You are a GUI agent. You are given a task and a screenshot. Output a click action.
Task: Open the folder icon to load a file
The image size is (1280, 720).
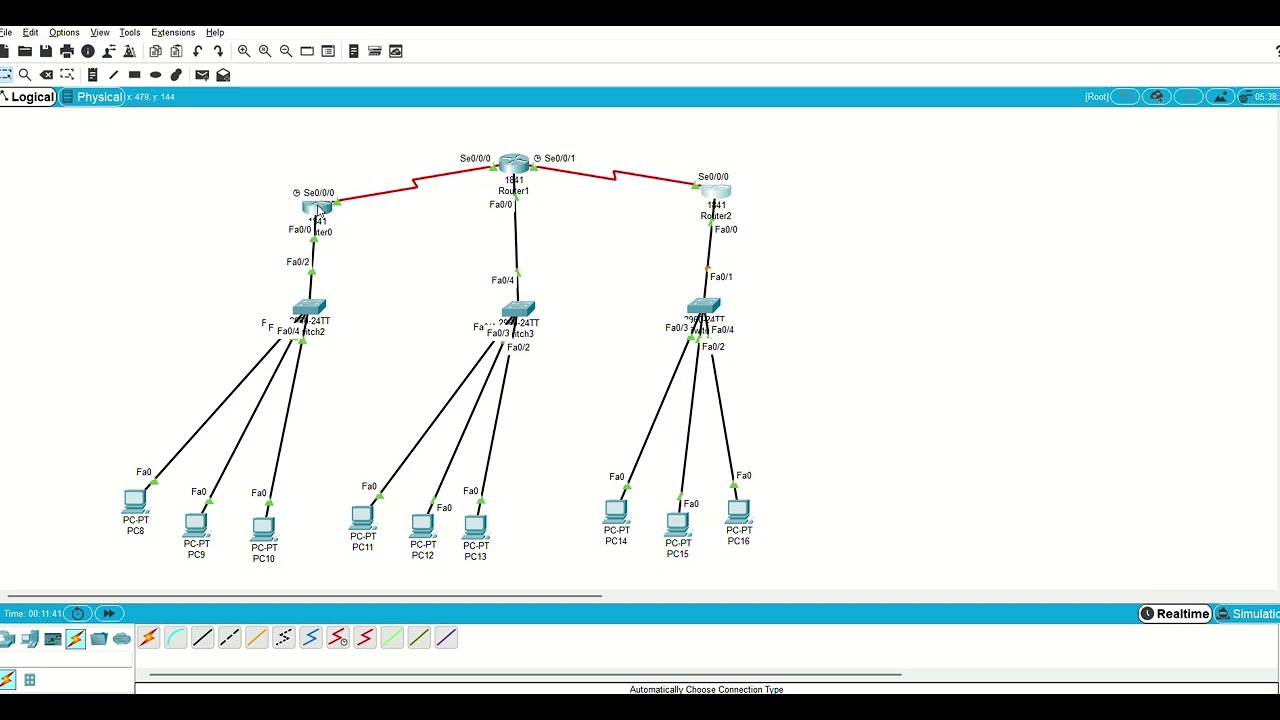pyautogui.click(x=25, y=51)
